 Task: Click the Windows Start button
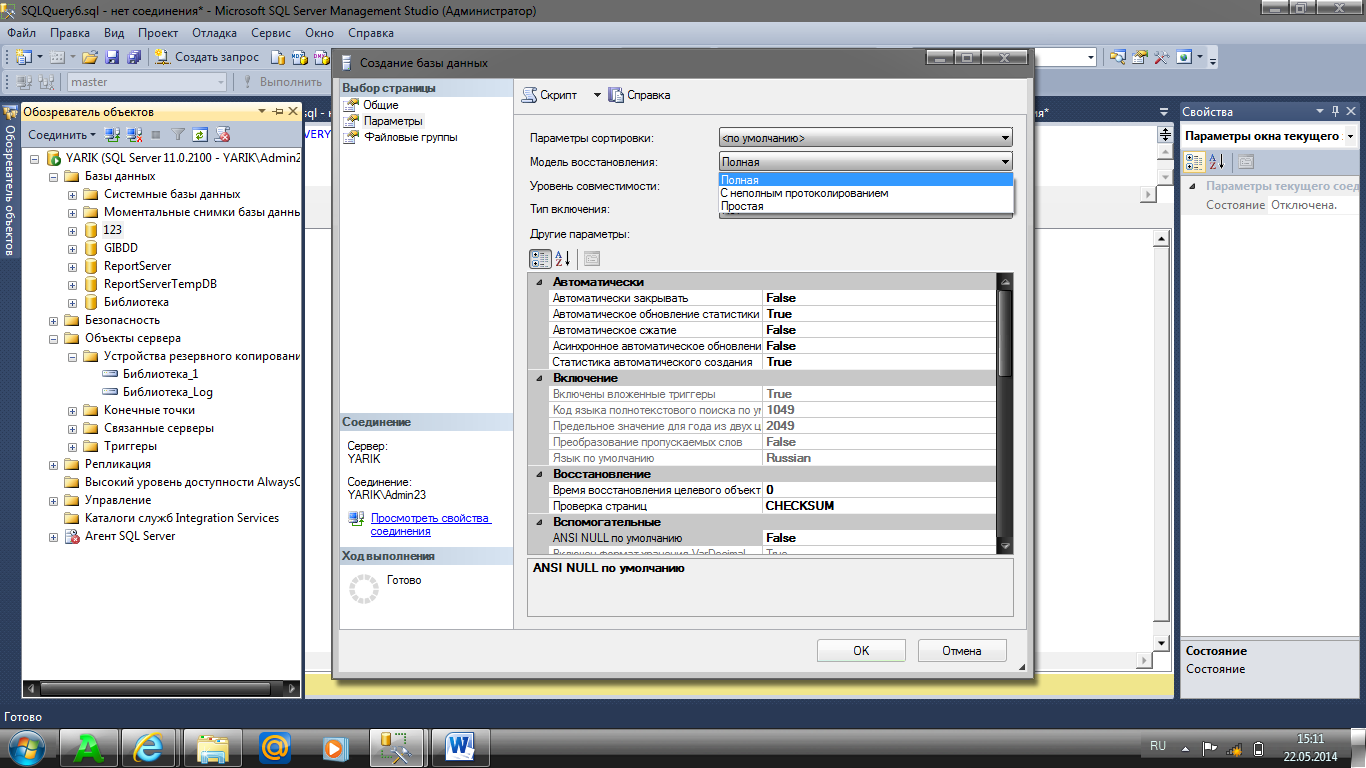coord(25,746)
